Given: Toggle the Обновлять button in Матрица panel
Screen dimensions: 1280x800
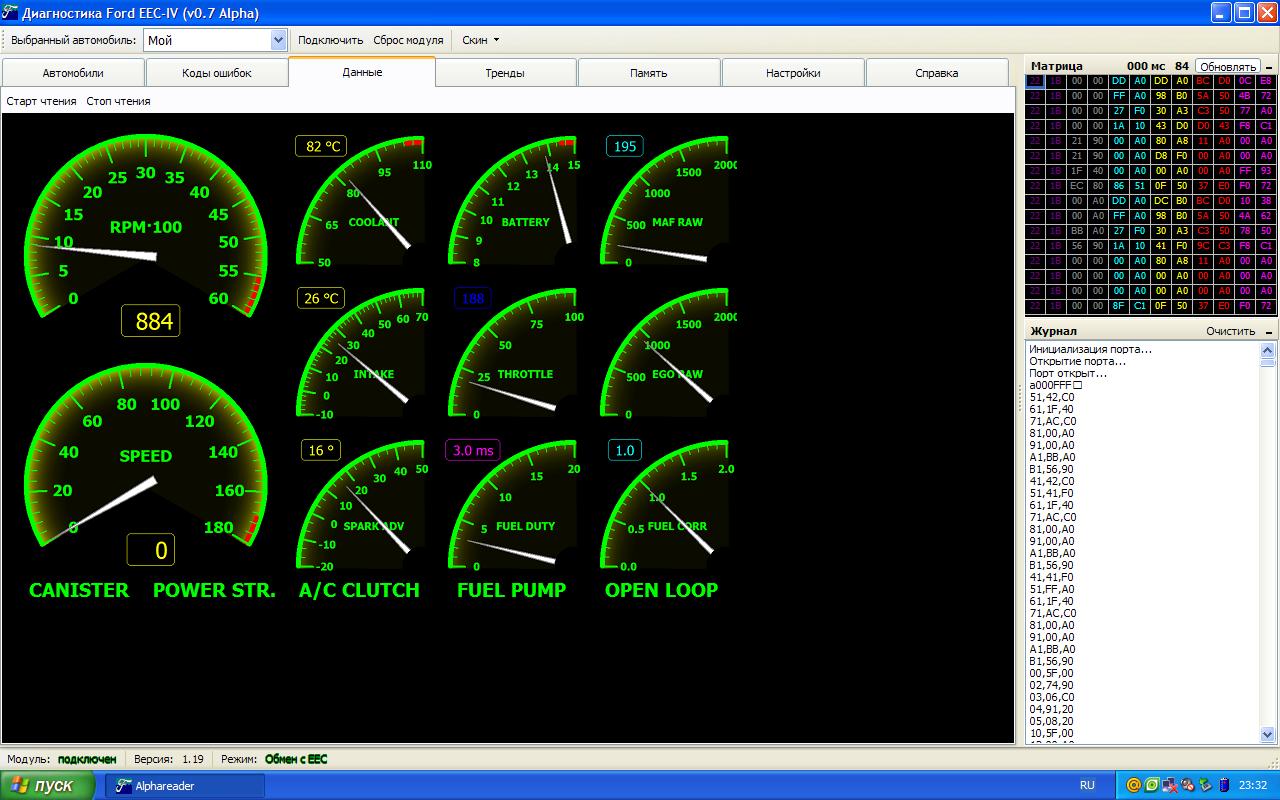Looking at the screenshot, I should coord(1227,67).
